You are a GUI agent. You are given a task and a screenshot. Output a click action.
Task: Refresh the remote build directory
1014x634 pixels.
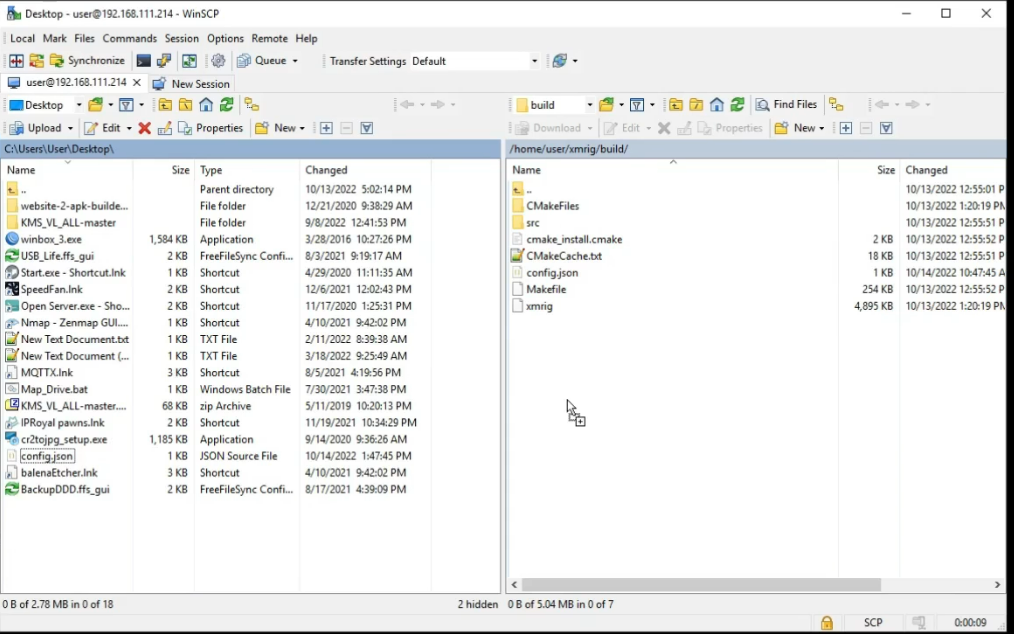pos(737,105)
